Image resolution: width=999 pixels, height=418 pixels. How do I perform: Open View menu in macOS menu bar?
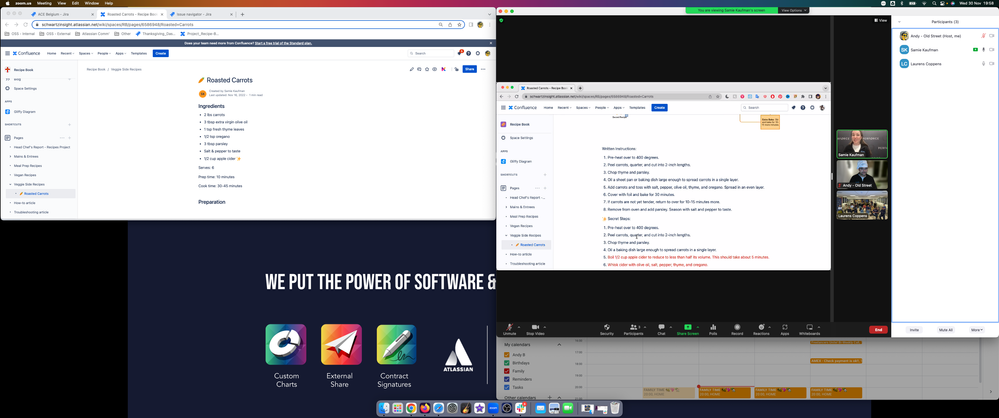point(62,3)
